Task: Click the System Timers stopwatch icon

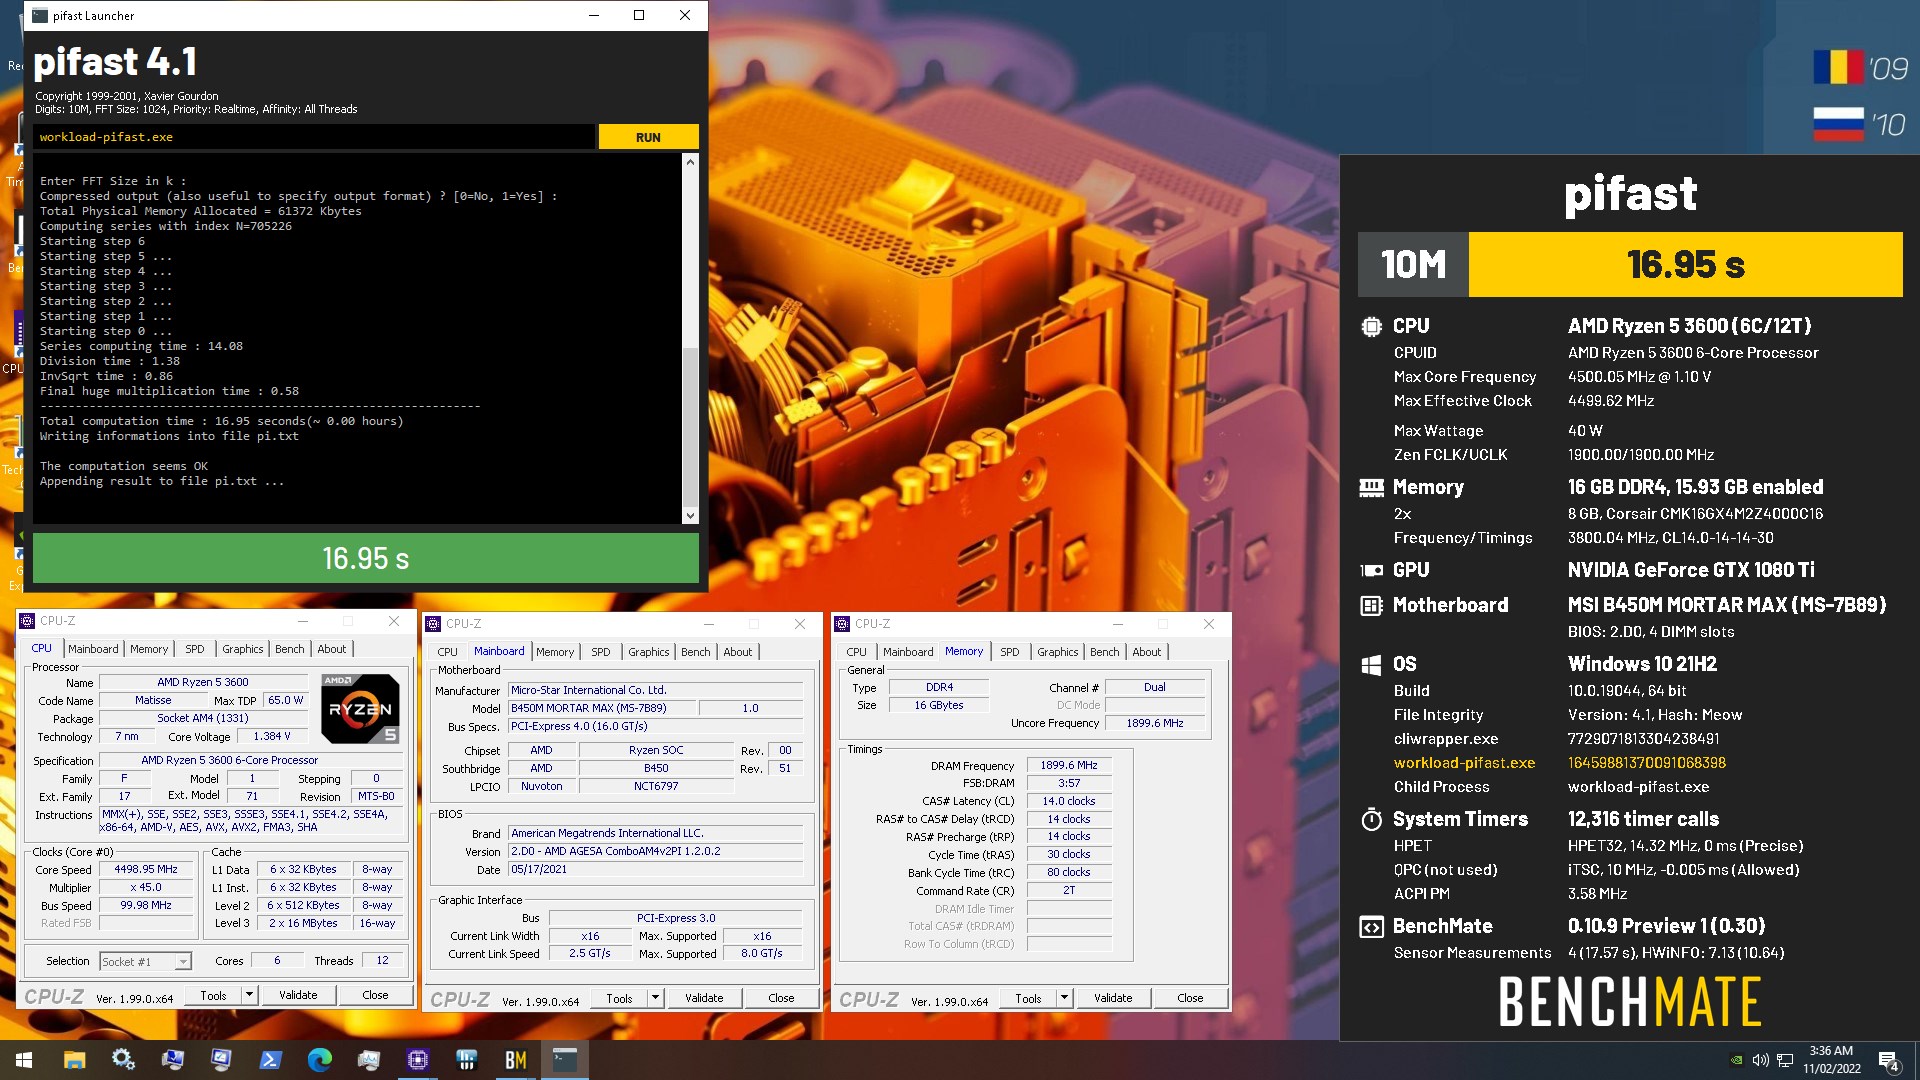Action: coord(1371,819)
